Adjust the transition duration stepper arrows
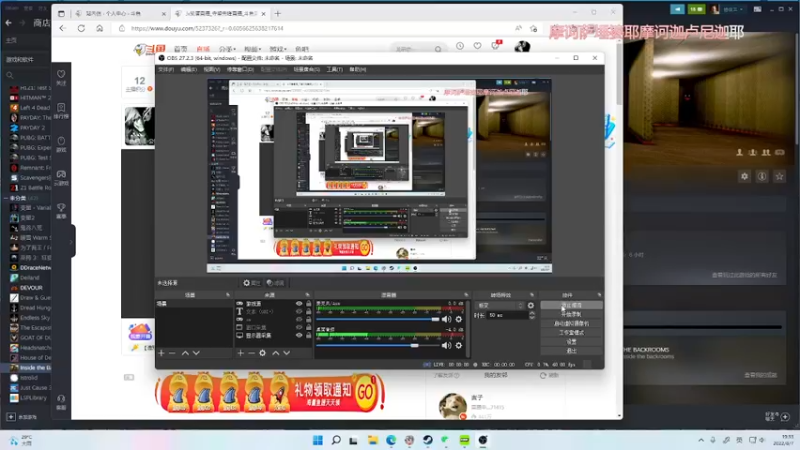The width and height of the screenshot is (800, 450). click(532, 315)
